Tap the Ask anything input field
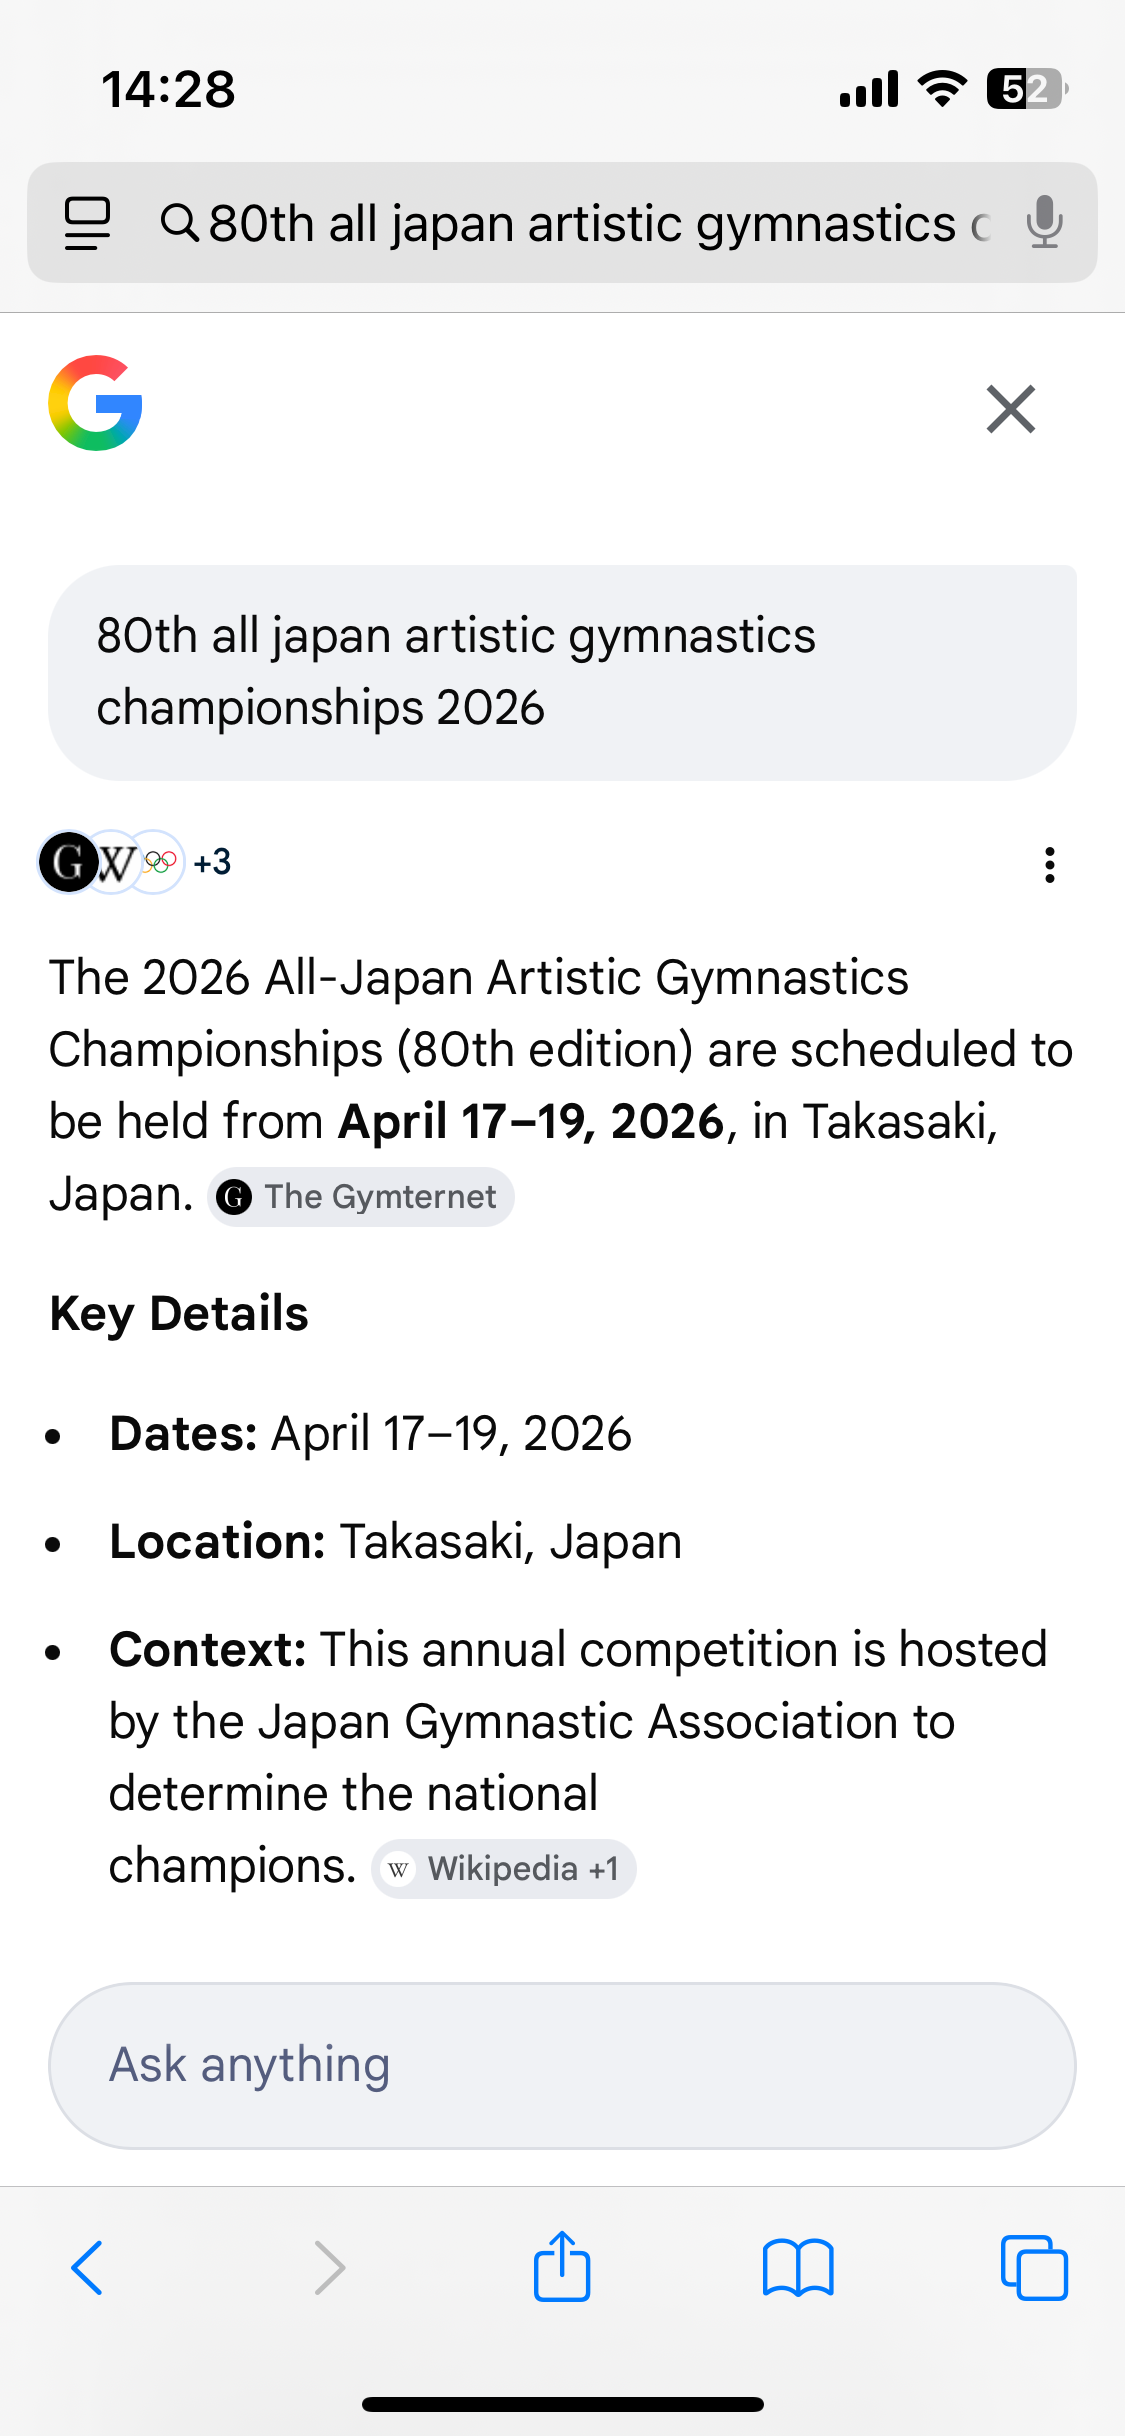 (562, 2065)
